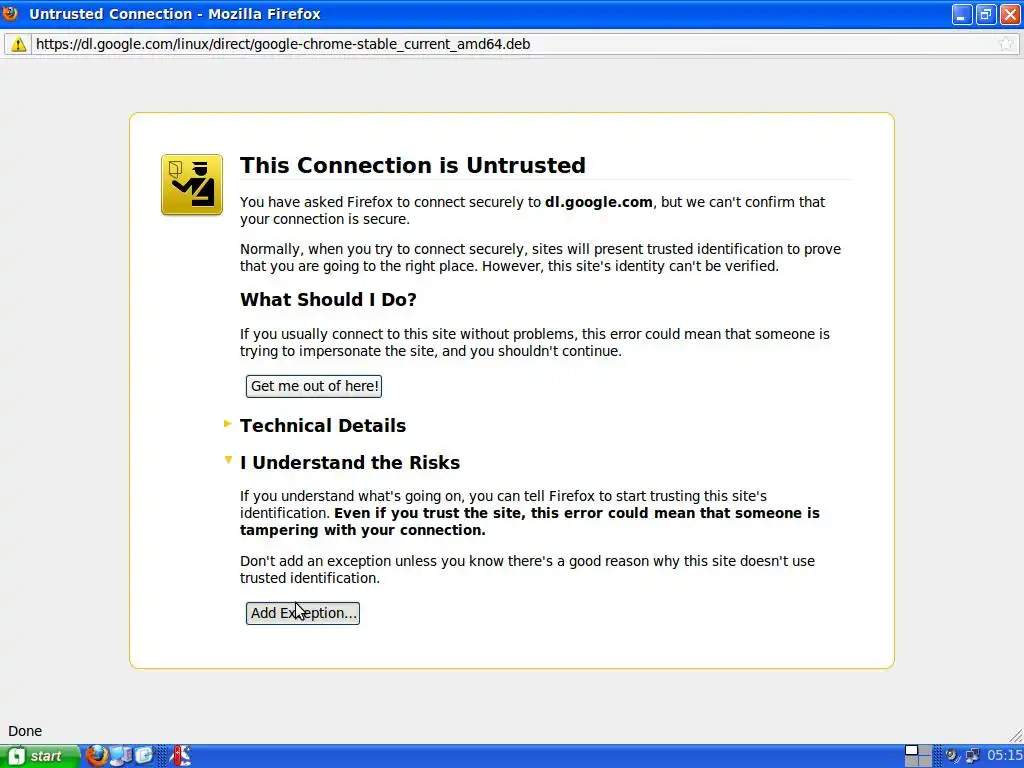Click the yellow untrusted-connection officer icon

[192, 185]
